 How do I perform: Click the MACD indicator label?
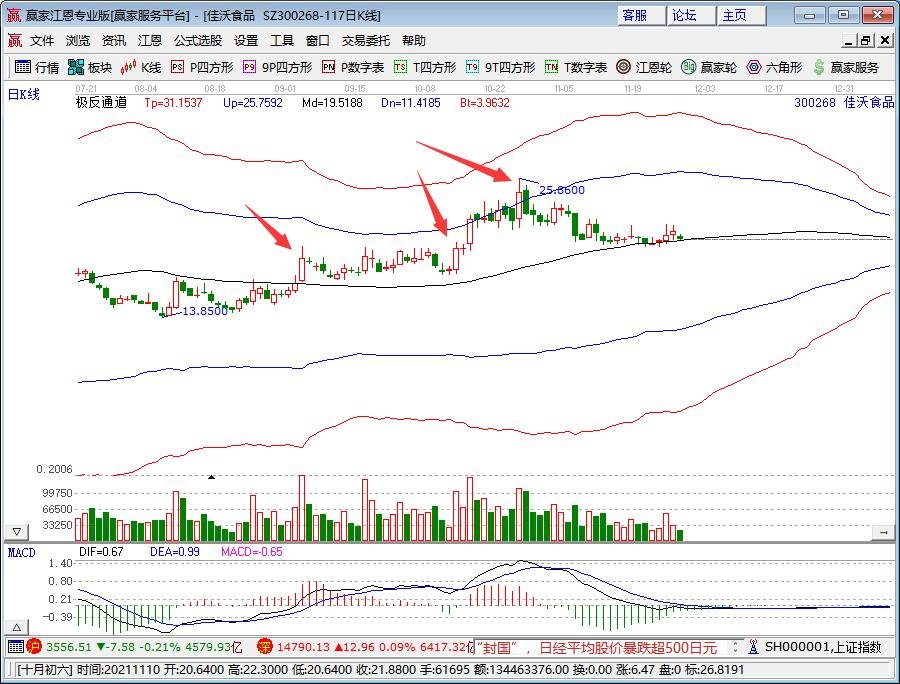[22, 553]
